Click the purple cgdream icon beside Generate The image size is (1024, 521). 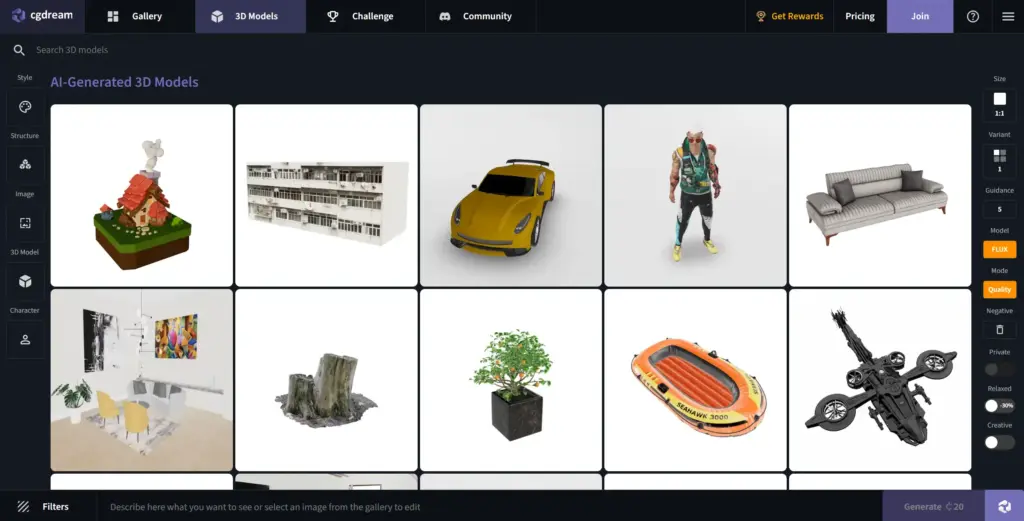coord(1004,507)
